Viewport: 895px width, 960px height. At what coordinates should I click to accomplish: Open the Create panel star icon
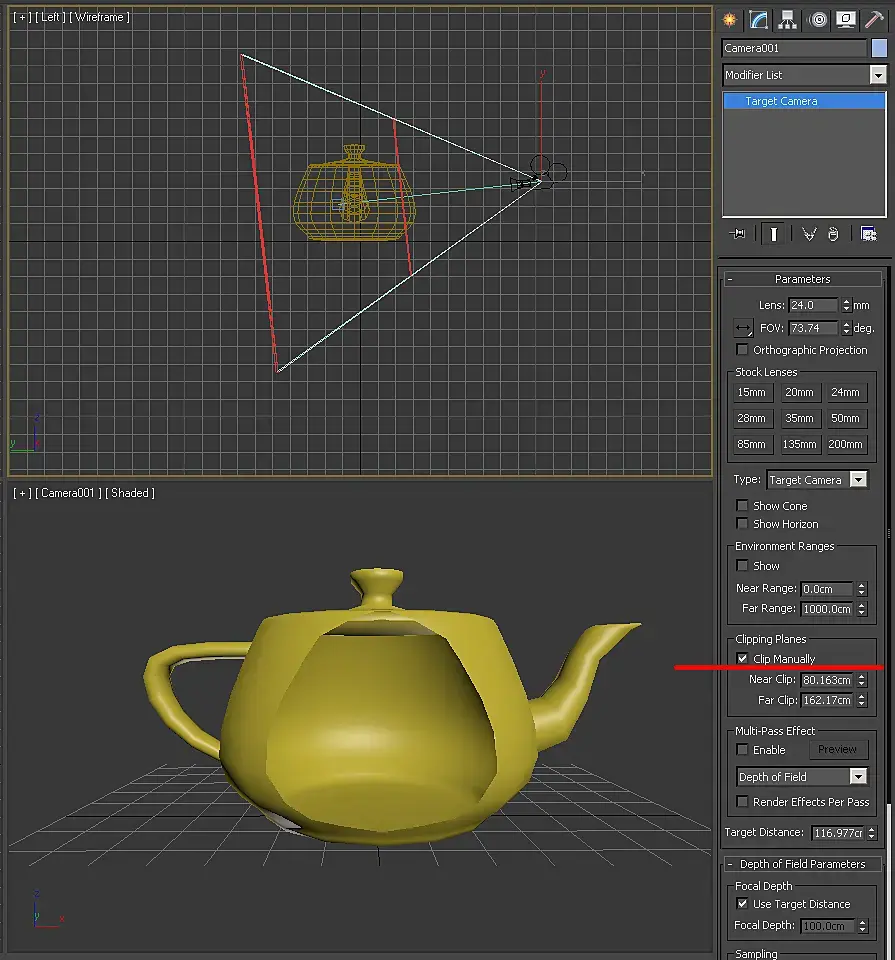pyautogui.click(x=729, y=20)
